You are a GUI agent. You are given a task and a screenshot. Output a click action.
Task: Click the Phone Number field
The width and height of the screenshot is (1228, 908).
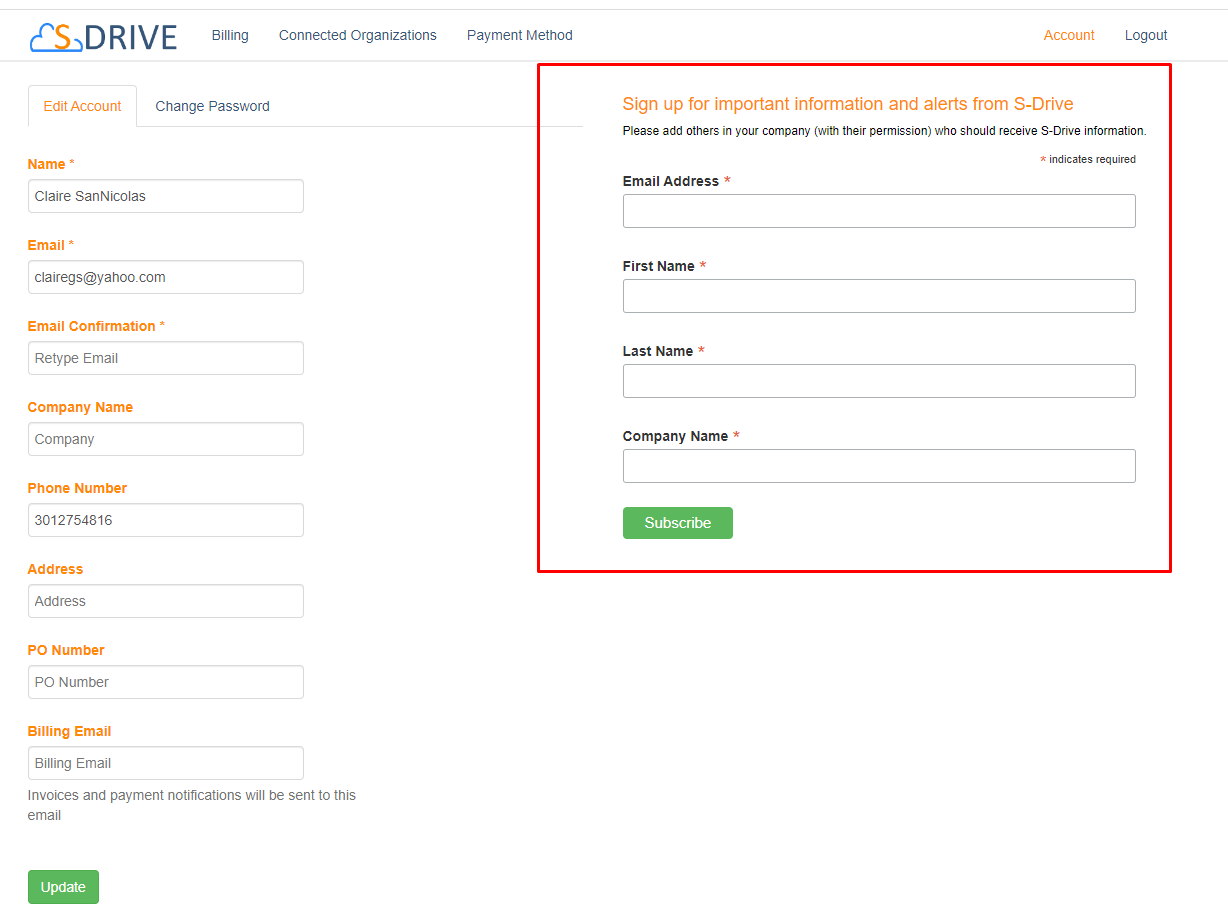pos(165,520)
